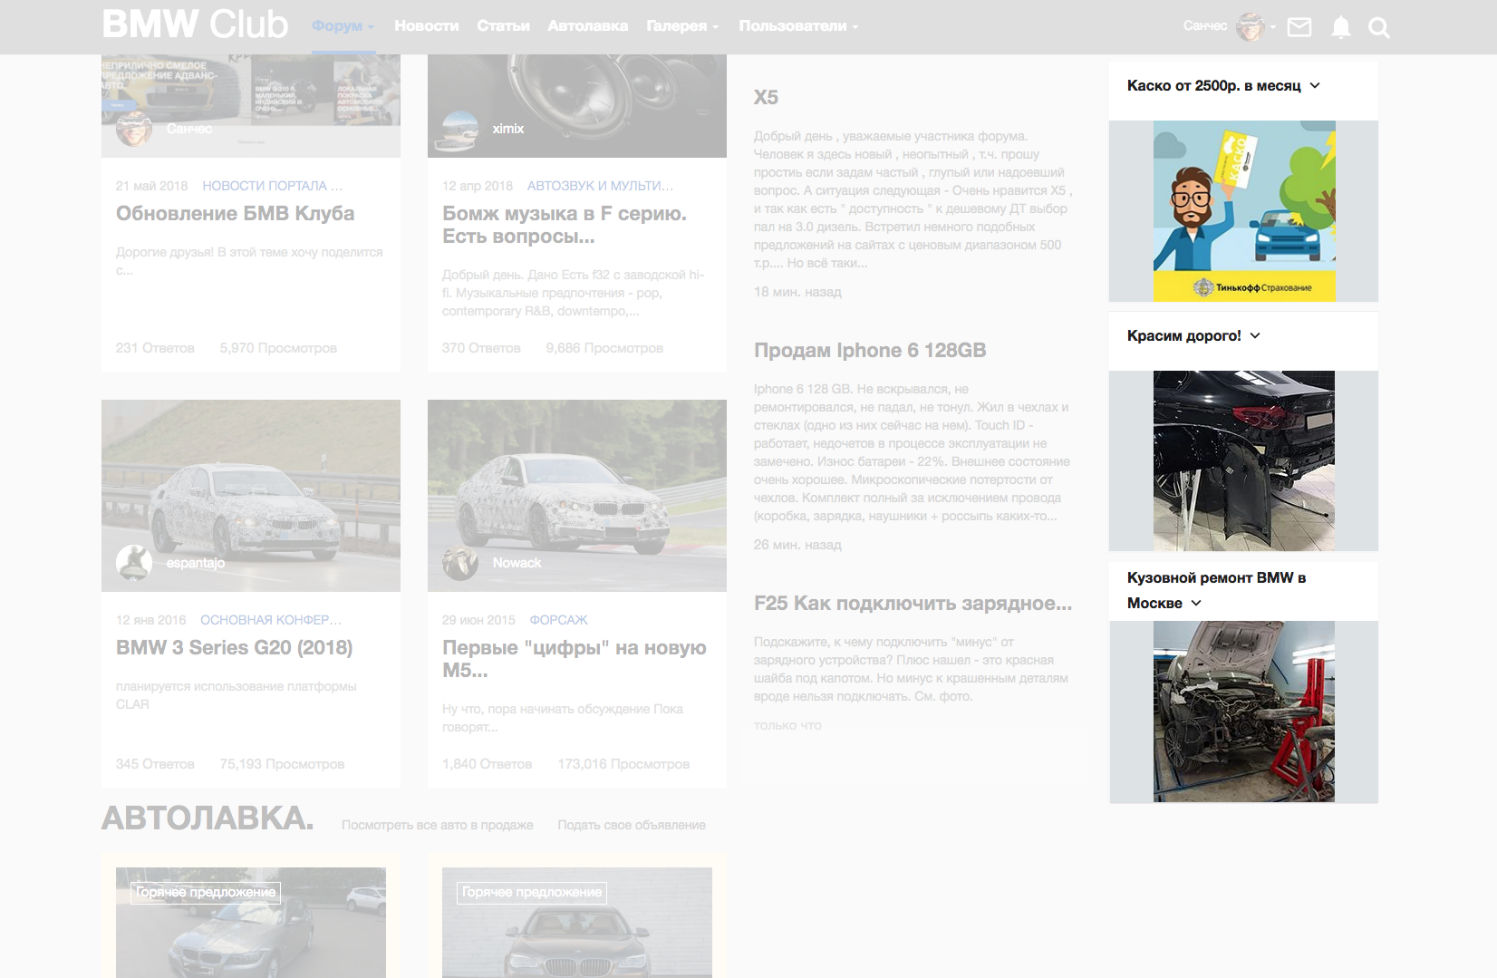Open the Тинькофф Страхование ad image

[x=1244, y=211]
